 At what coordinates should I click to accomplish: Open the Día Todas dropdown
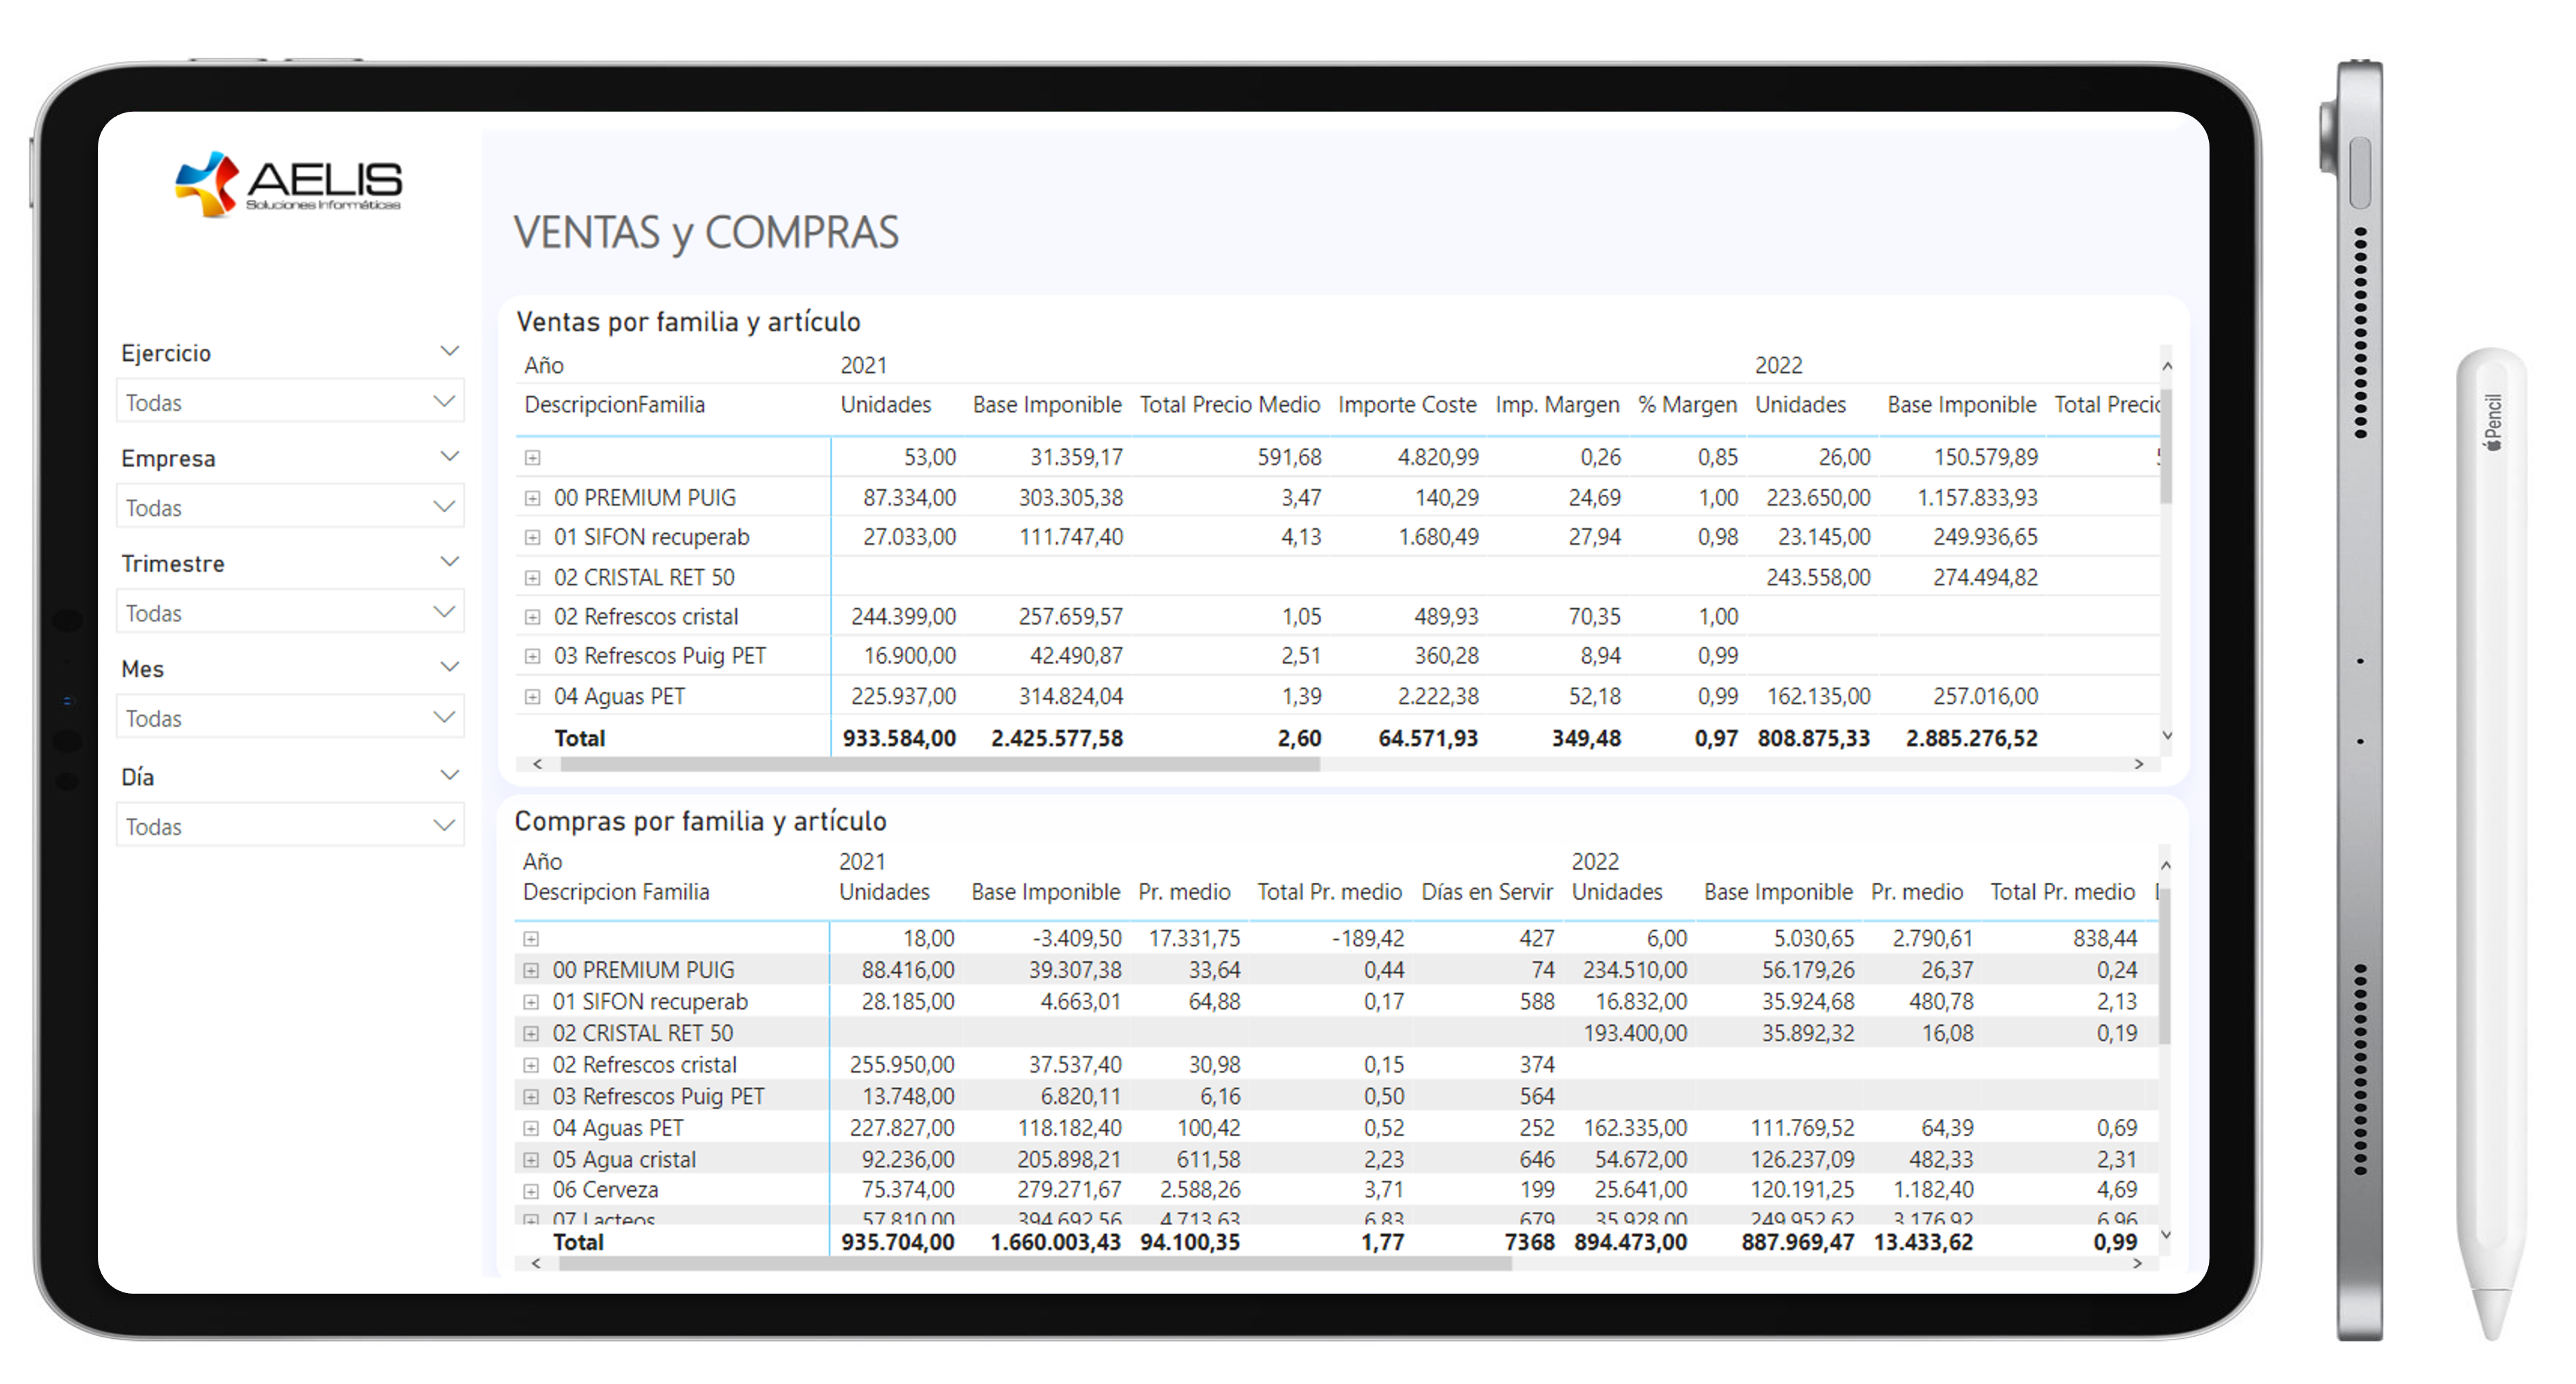point(290,826)
